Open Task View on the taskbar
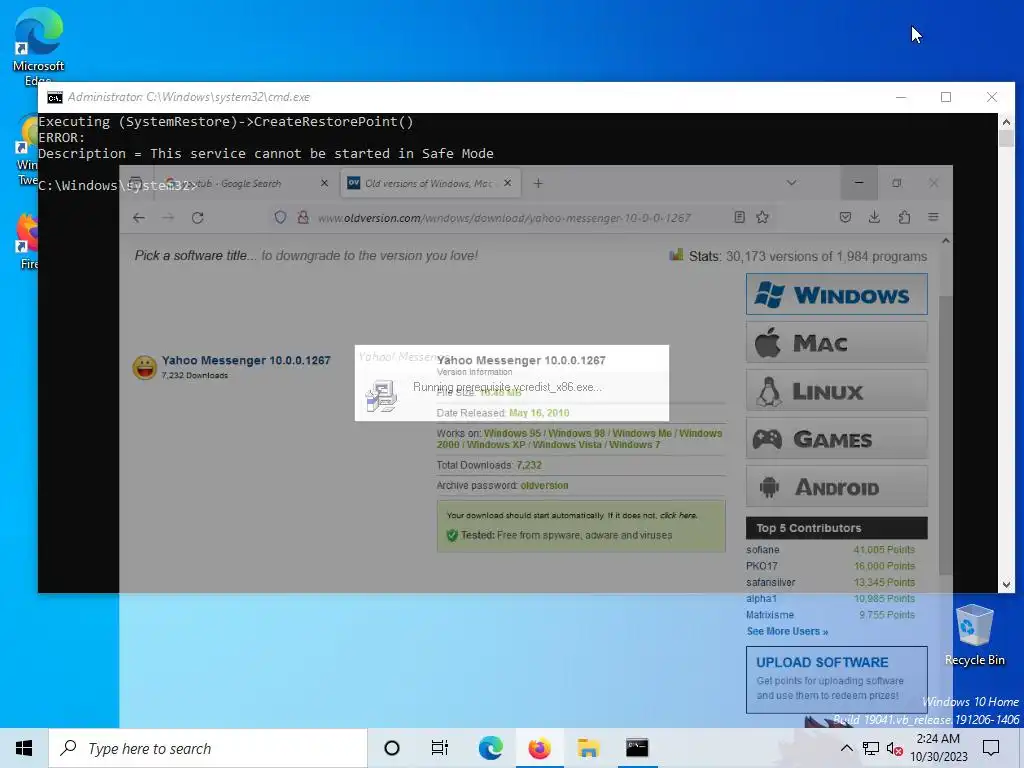 click(440, 748)
